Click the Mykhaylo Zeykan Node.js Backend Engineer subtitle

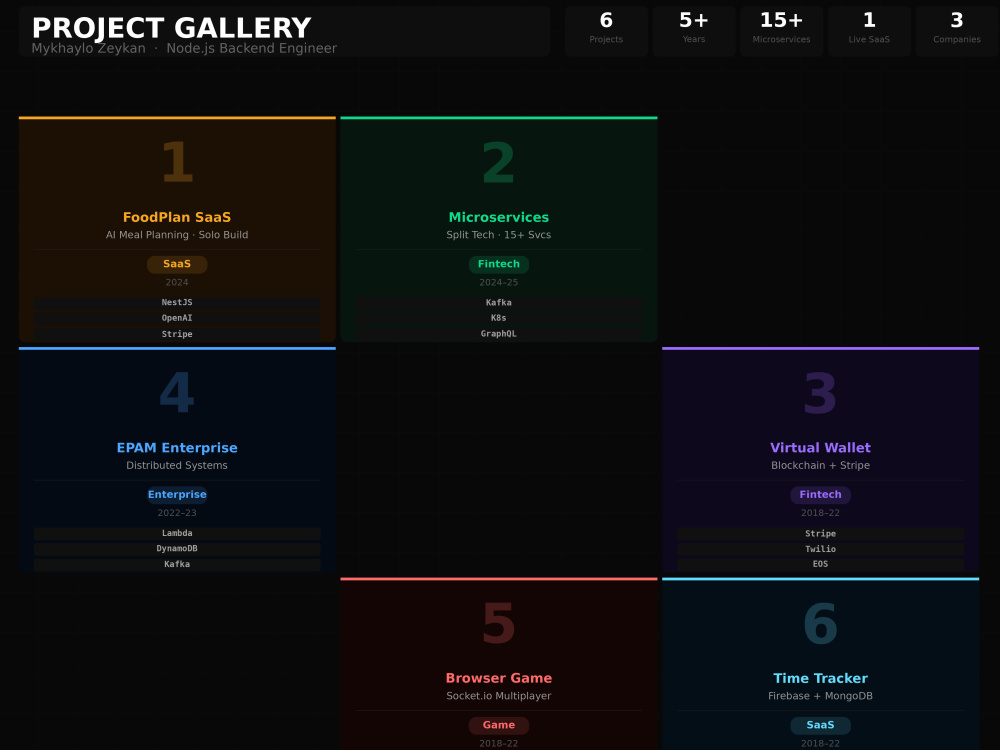tap(184, 48)
